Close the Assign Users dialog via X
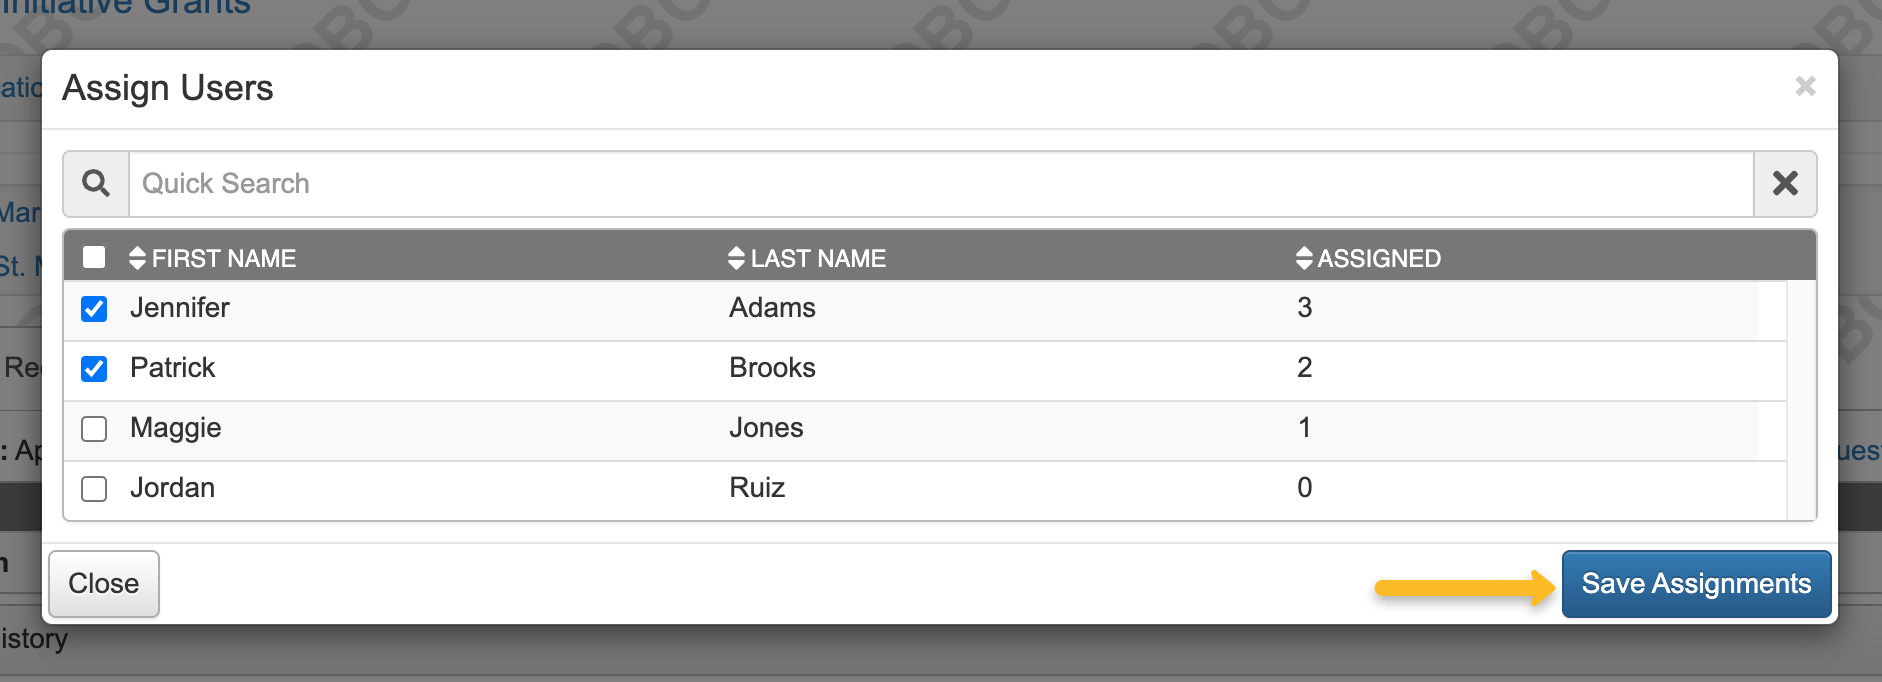 click(x=1805, y=86)
